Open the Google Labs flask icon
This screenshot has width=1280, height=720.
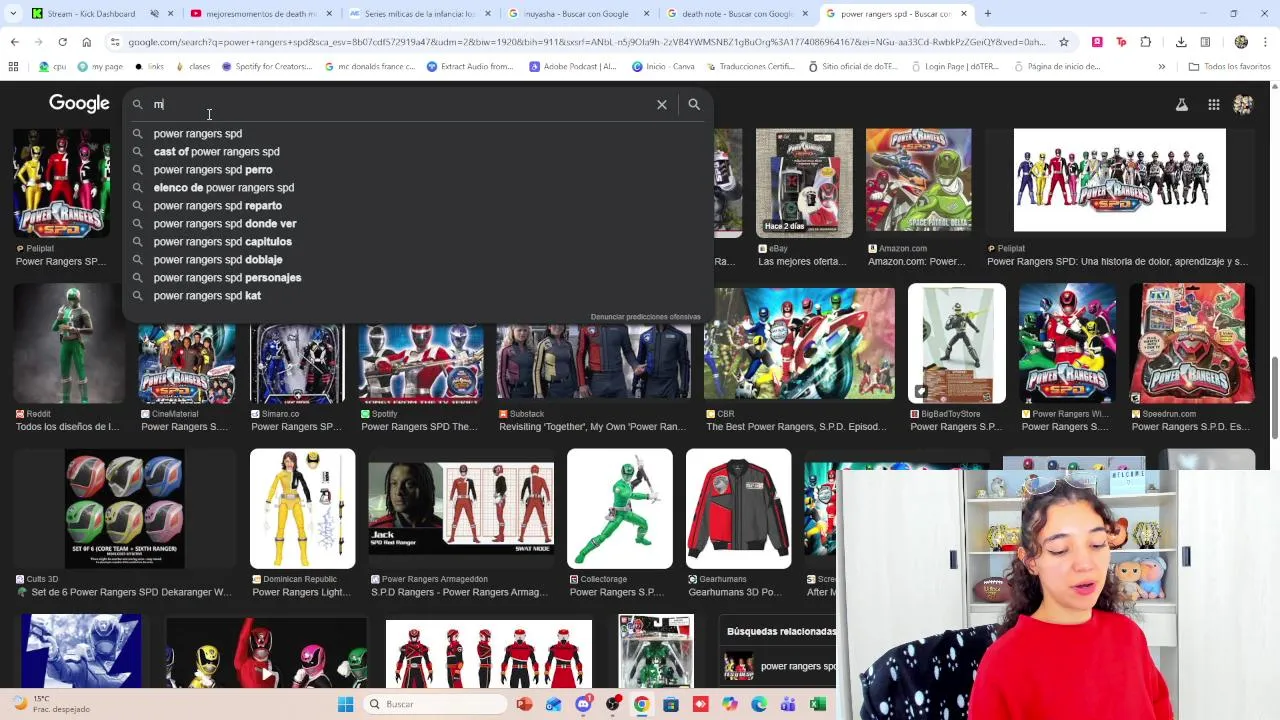(x=1181, y=104)
